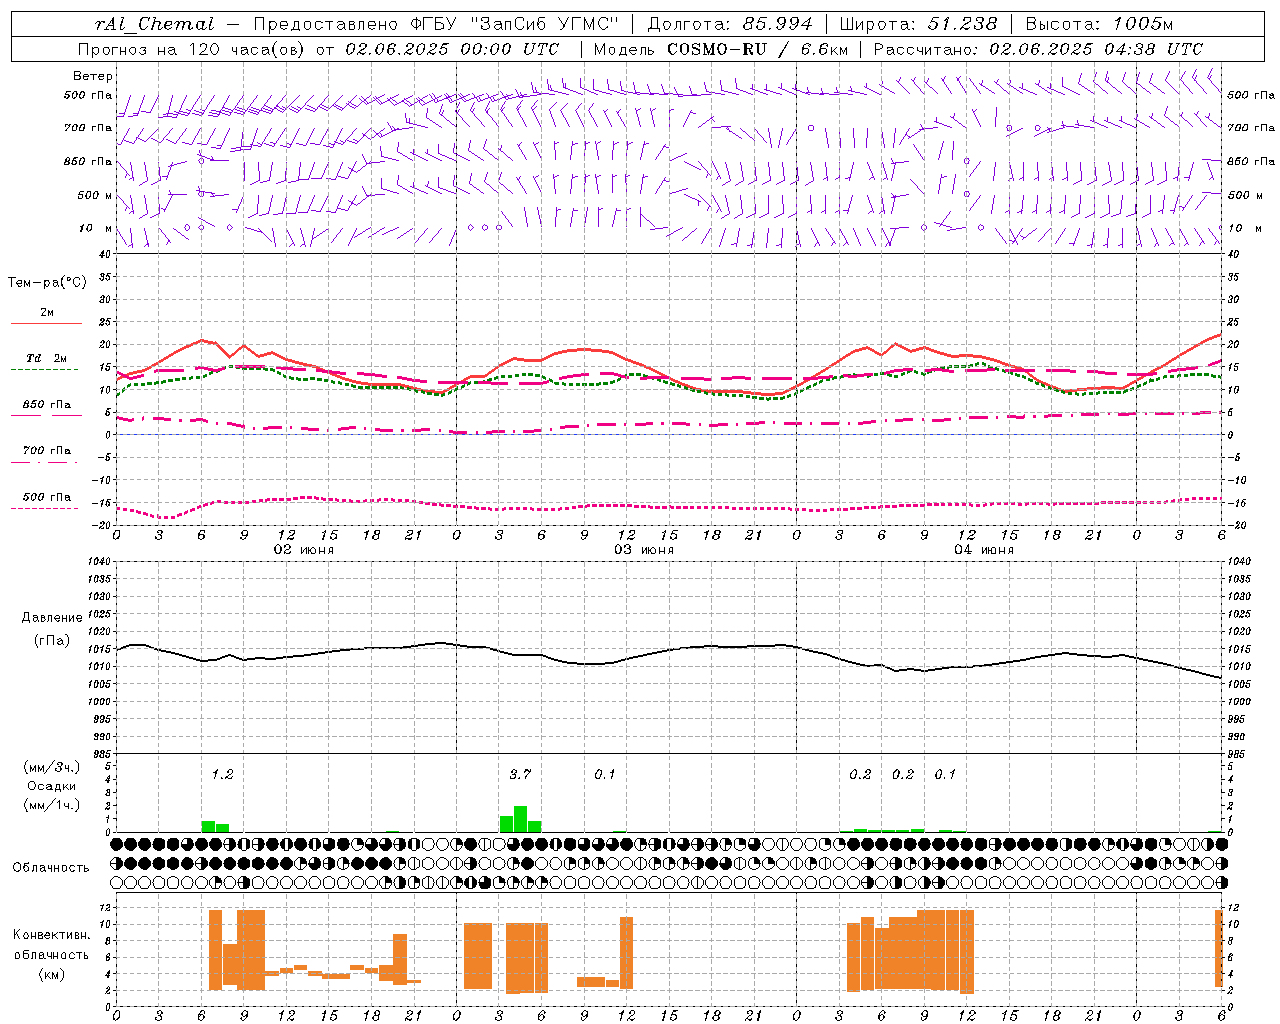Click the 1.2 precipitation total value
The height and width of the screenshot is (1024, 1280).
pyautogui.click(x=222, y=775)
